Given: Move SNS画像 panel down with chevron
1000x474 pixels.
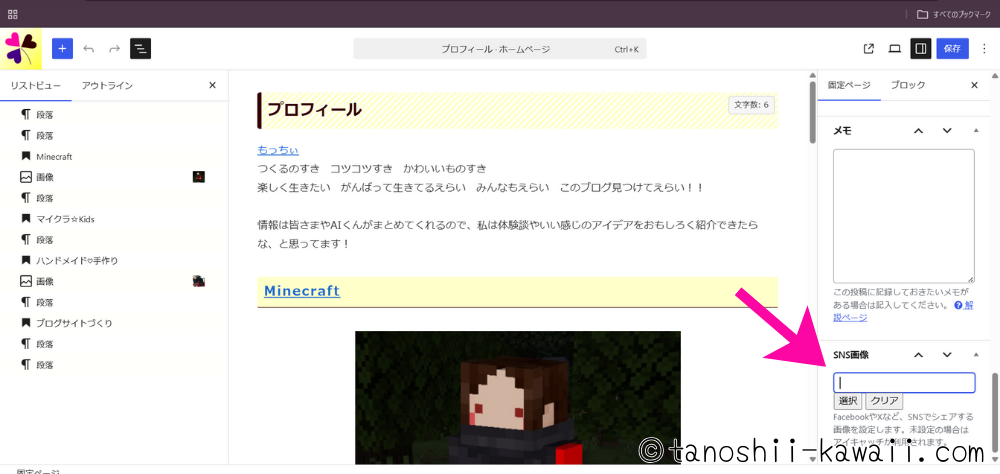Looking at the screenshot, I should coord(947,355).
